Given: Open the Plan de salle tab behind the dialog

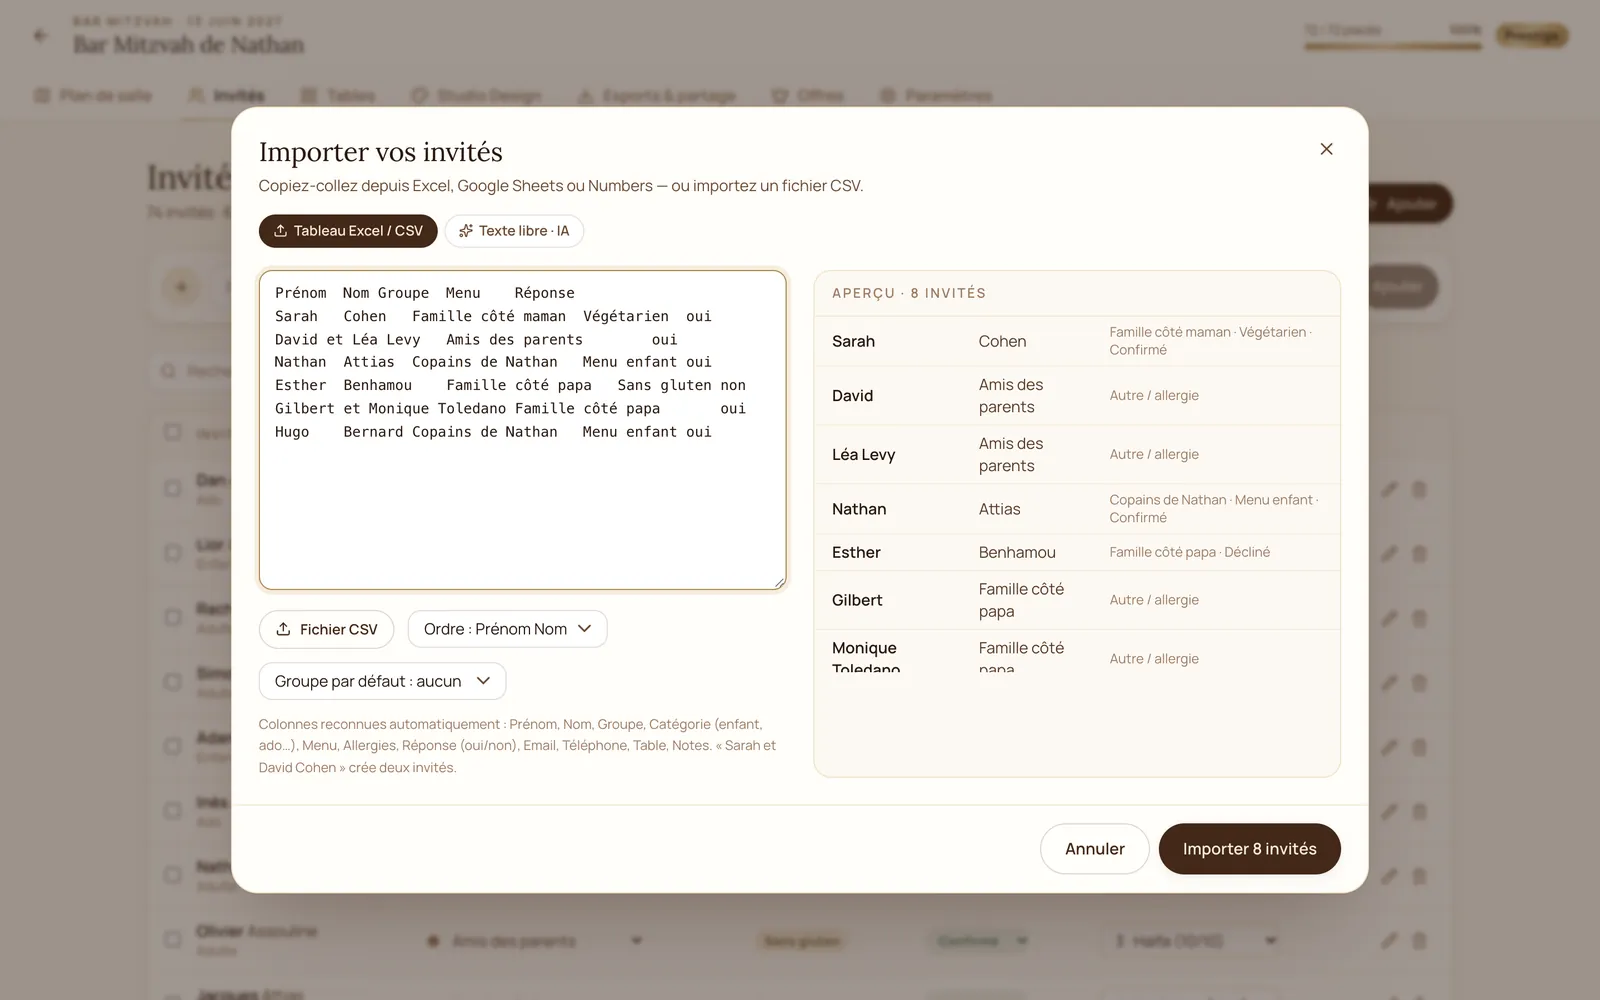Looking at the screenshot, I should pos(93,96).
